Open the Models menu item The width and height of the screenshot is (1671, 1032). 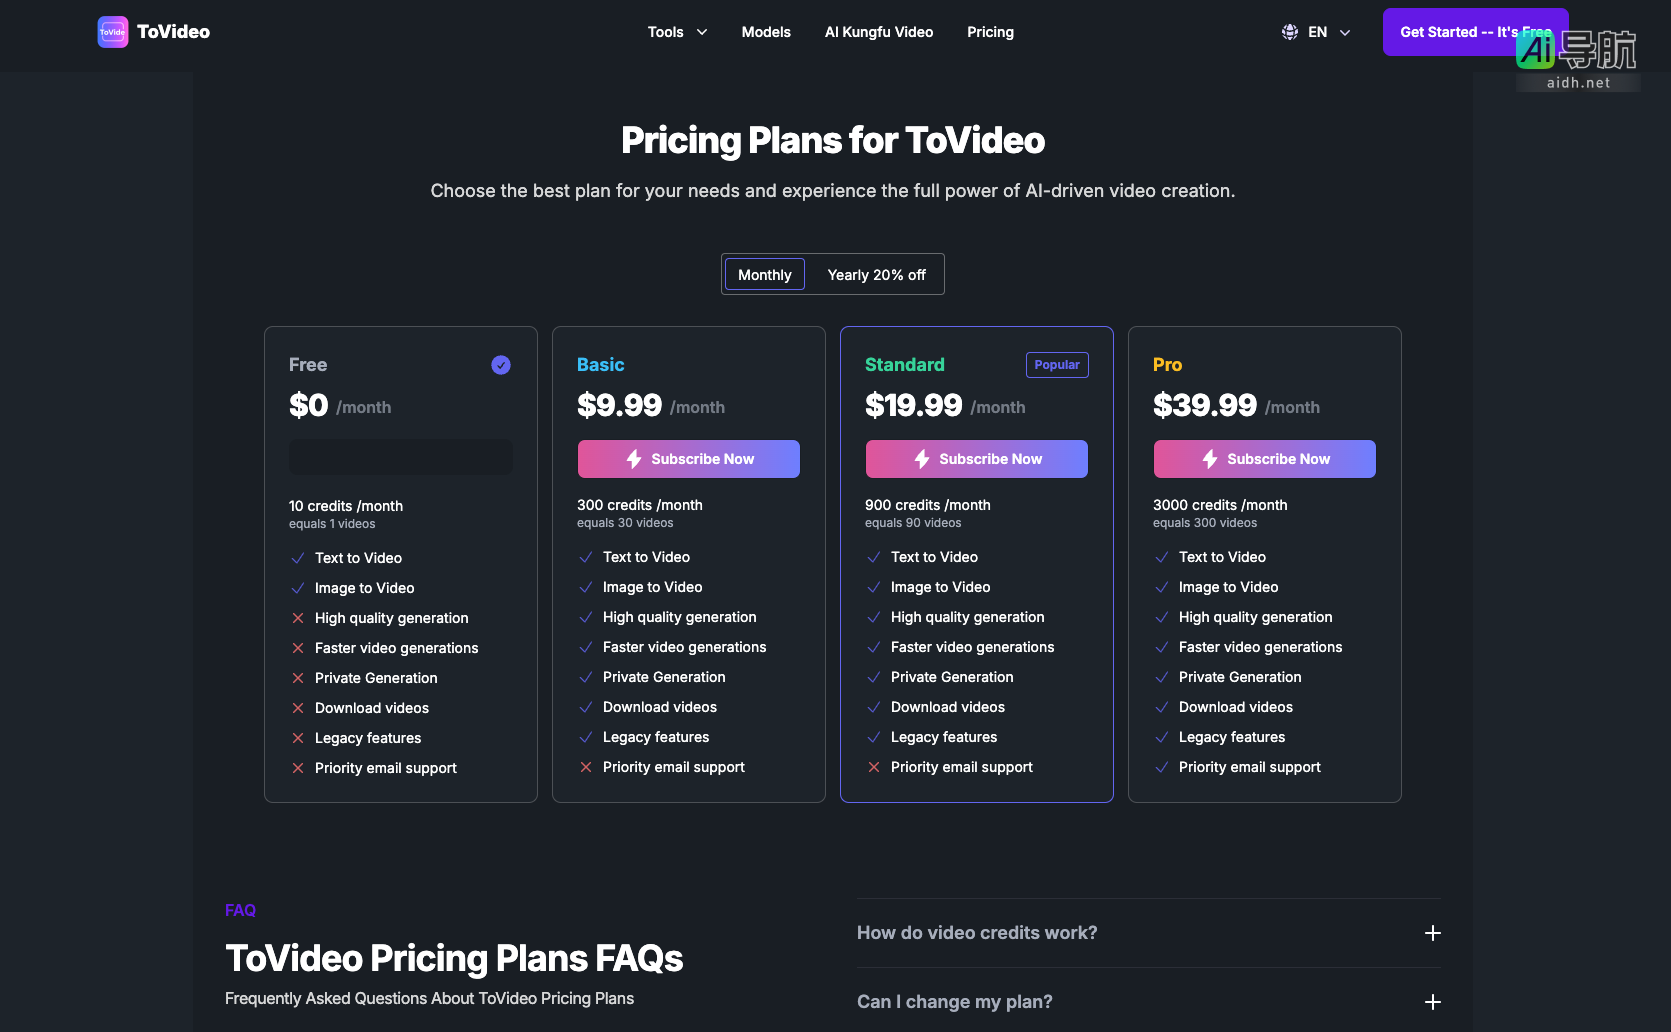(766, 32)
